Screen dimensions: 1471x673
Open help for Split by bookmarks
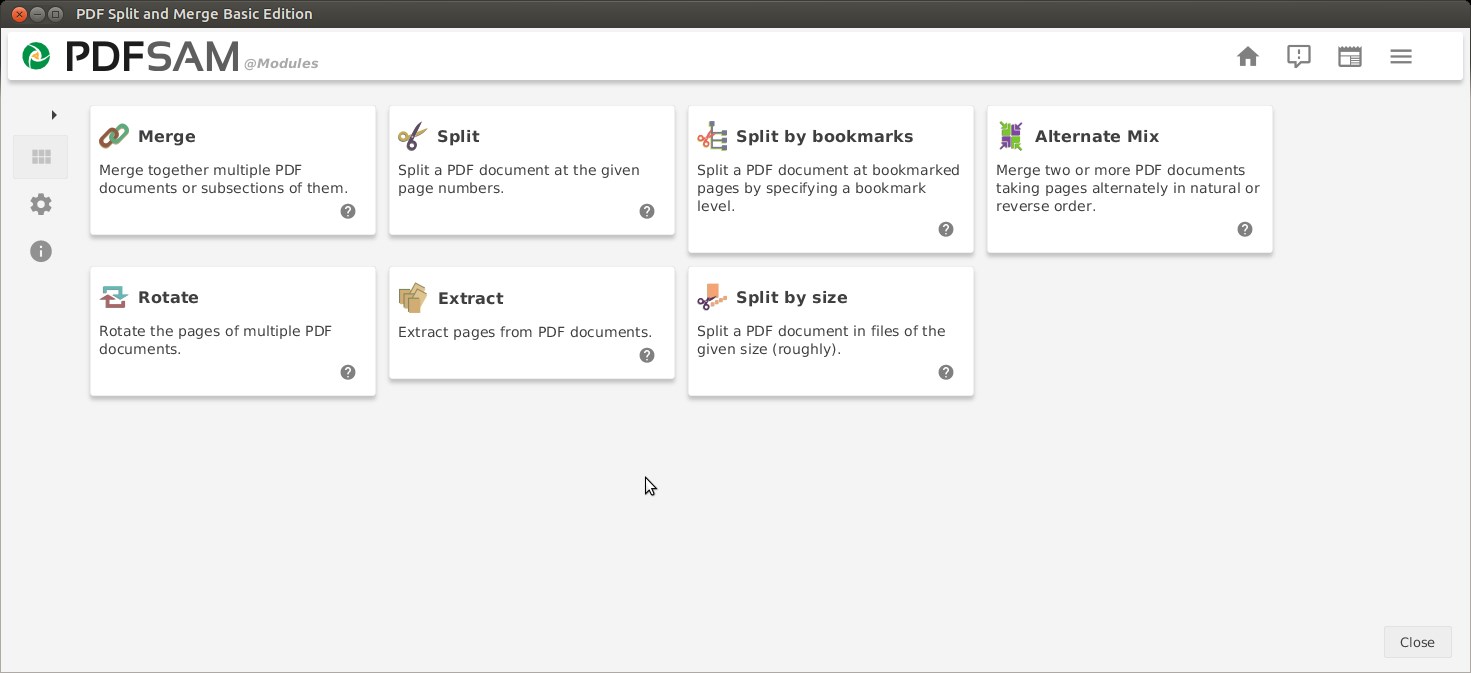click(x=946, y=229)
